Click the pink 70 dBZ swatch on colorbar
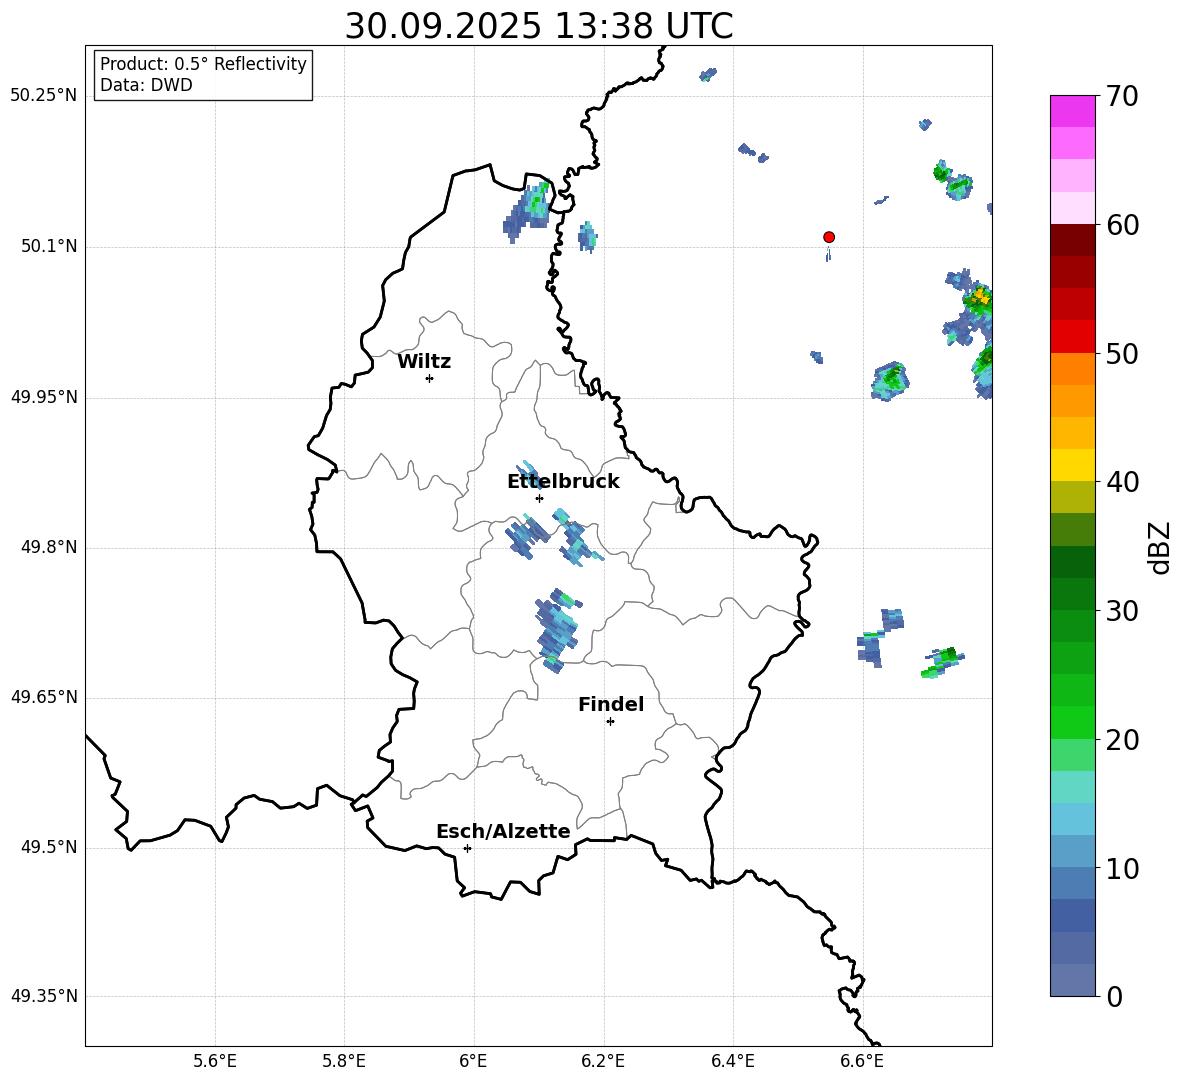Viewport: 1184px width, 1081px height. [1072, 111]
